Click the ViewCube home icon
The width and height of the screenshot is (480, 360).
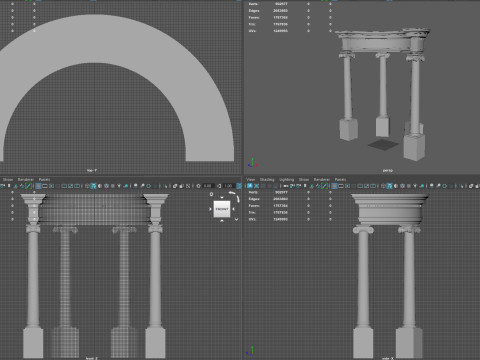[x=211, y=194]
